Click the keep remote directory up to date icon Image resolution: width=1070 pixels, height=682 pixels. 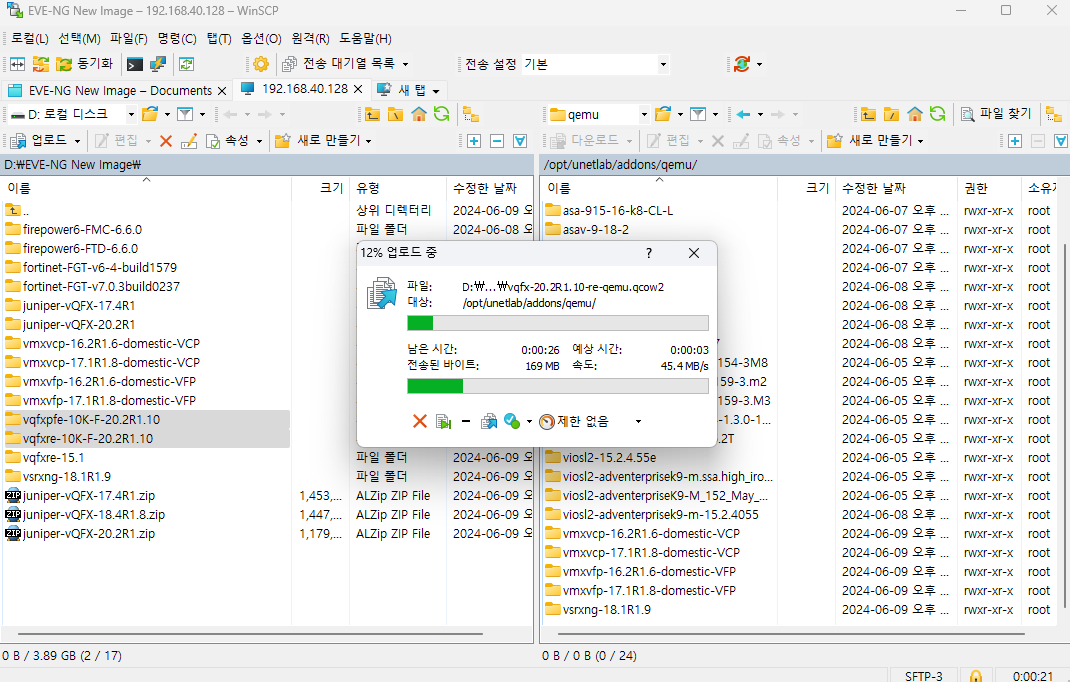tap(186, 64)
